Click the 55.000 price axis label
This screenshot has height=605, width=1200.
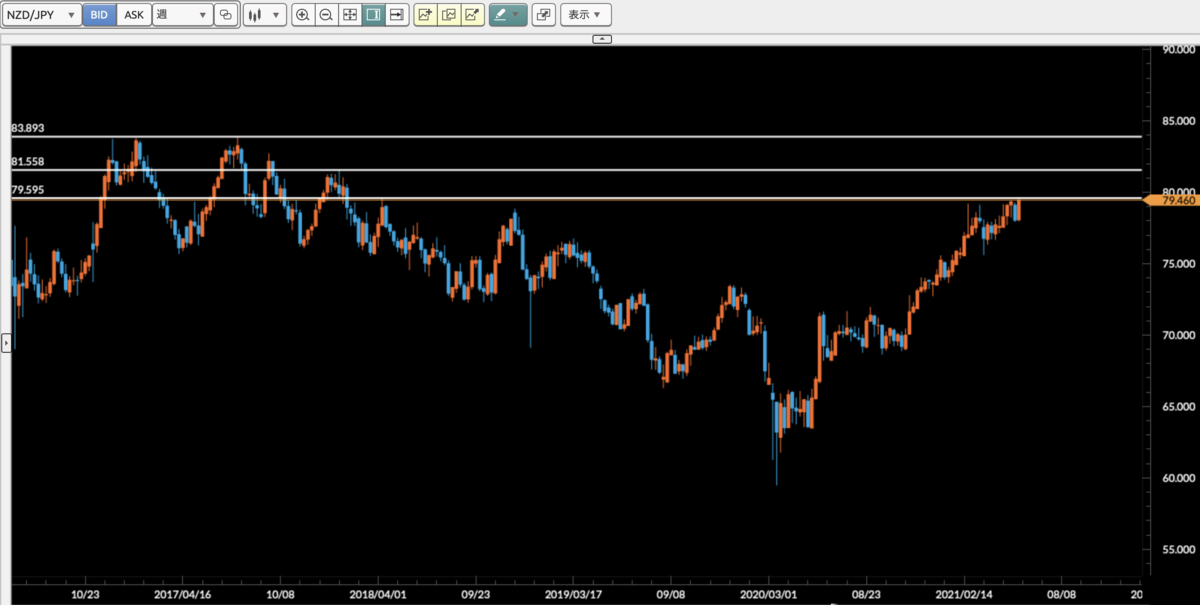coord(1179,550)
